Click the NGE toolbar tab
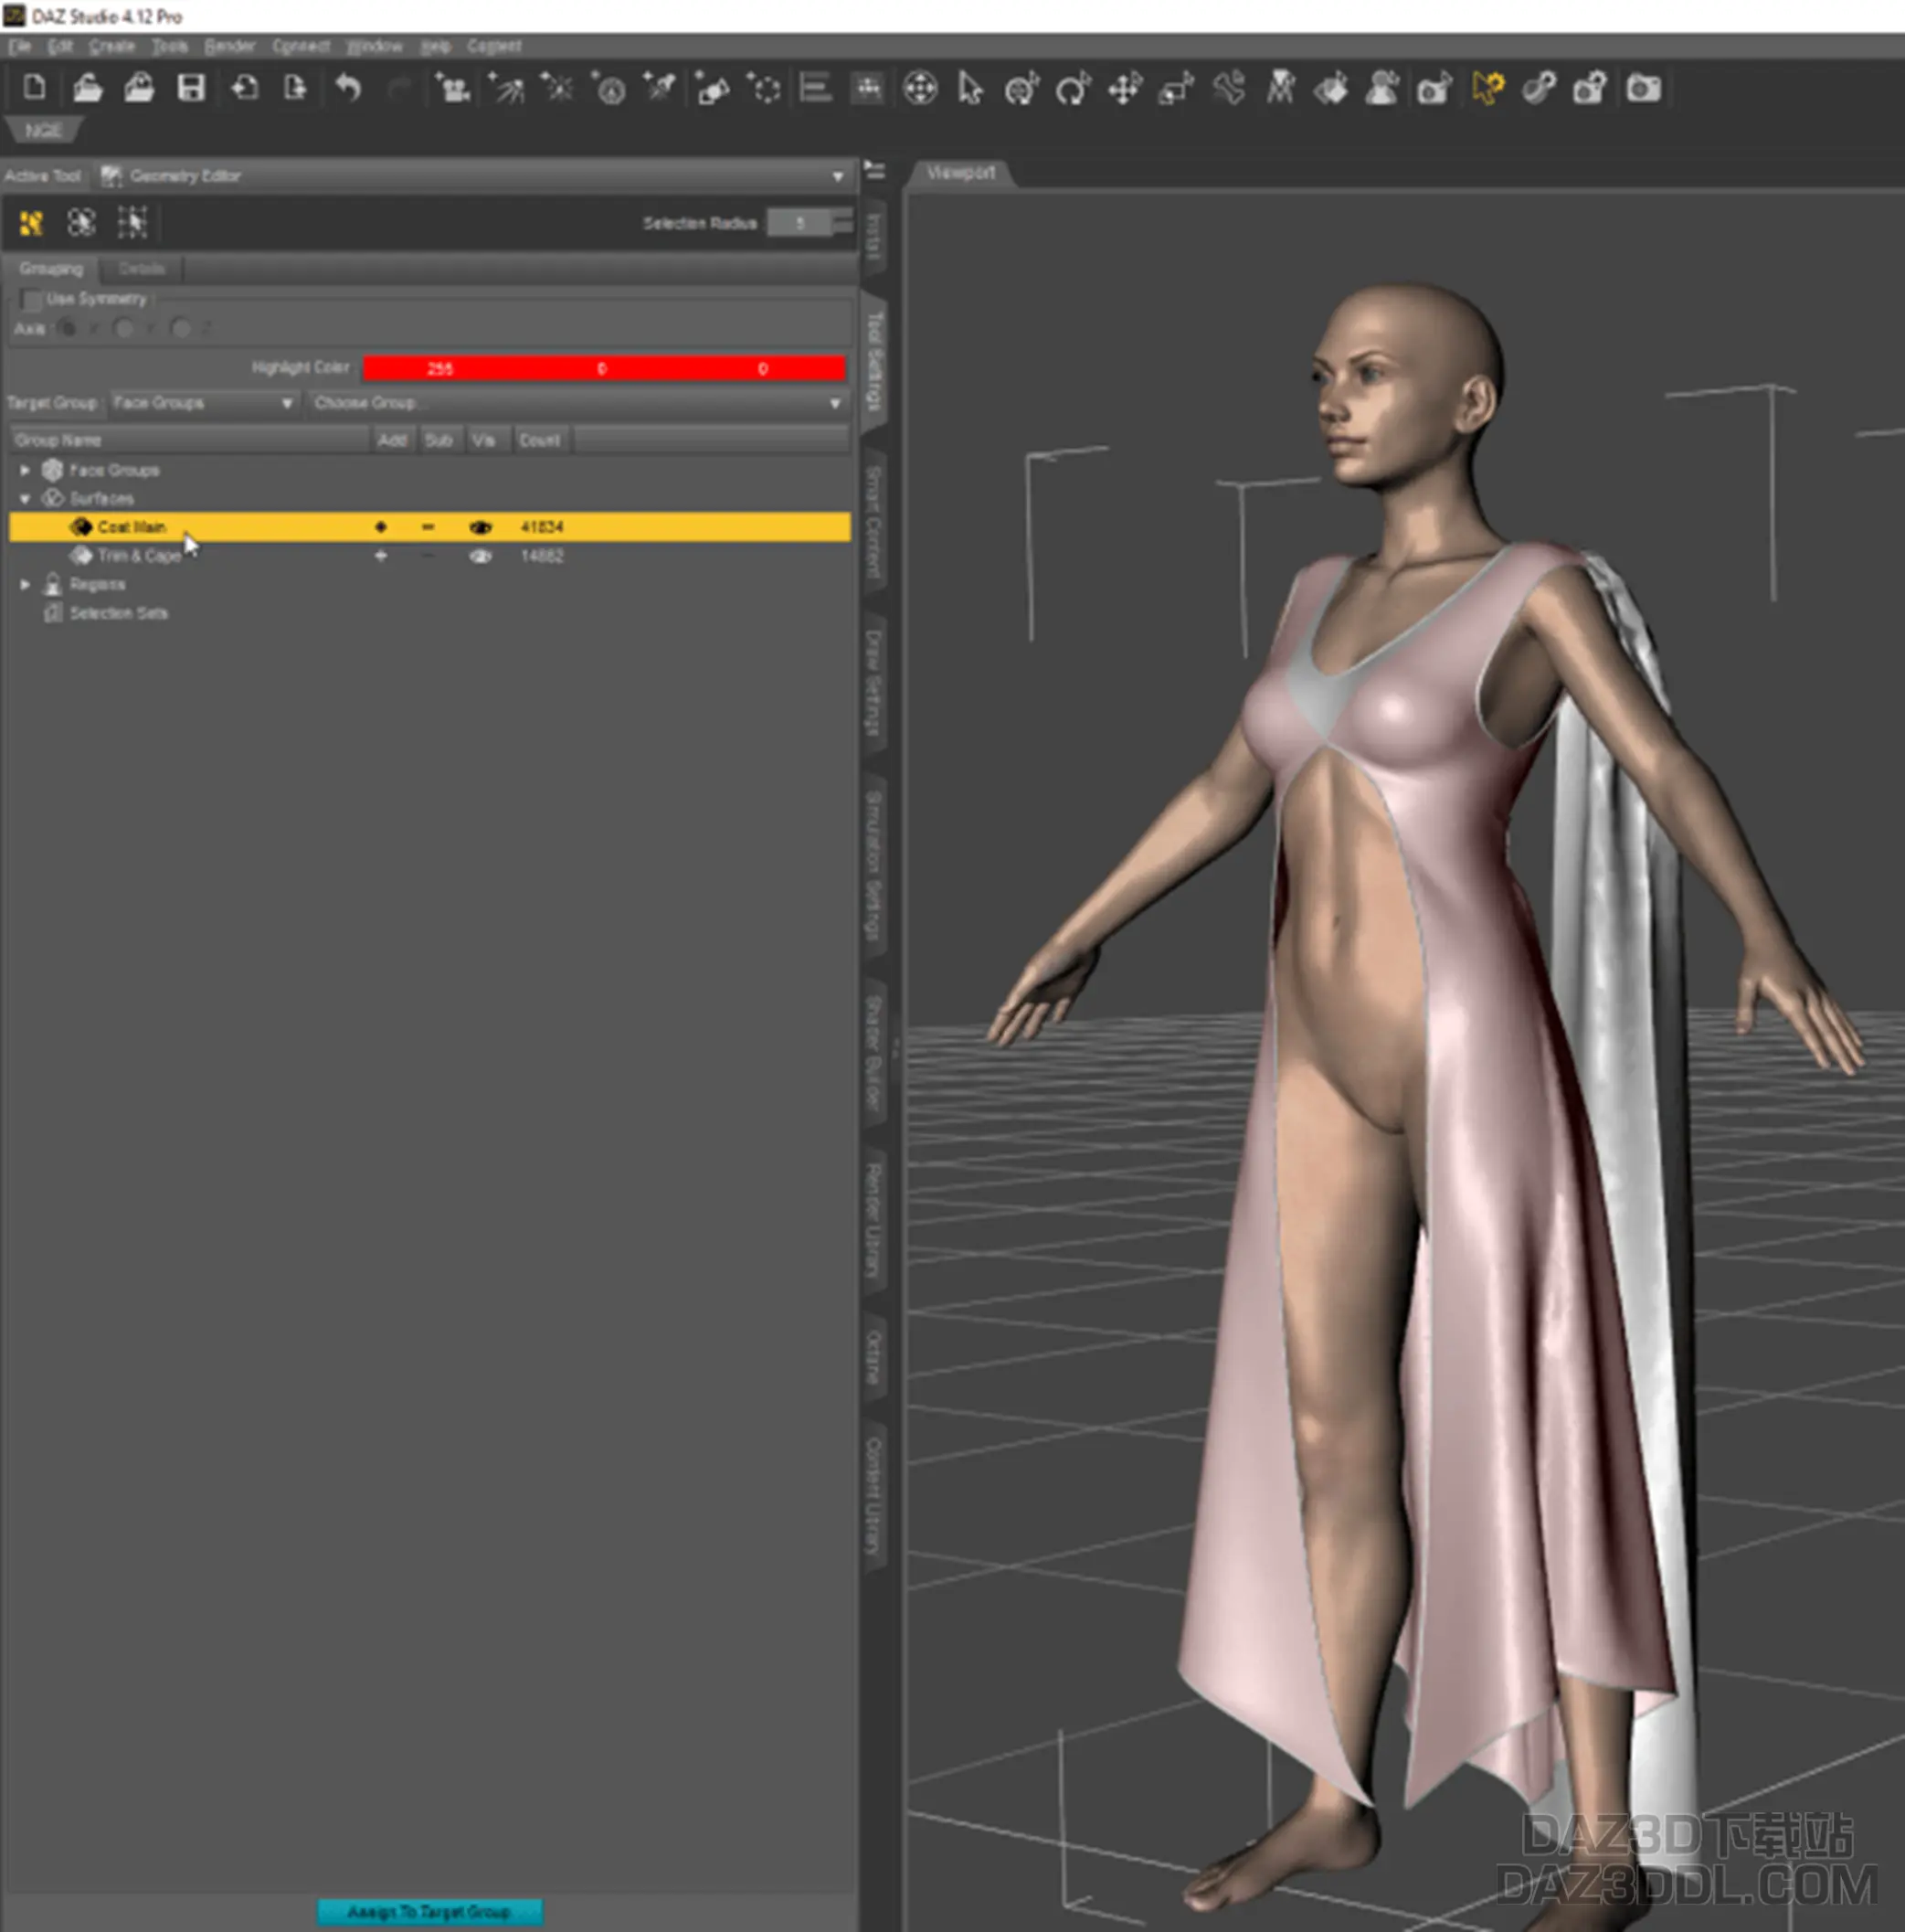Image resolution: width=1905 pixels, height=1932 pixels. (x=43, y=131)
